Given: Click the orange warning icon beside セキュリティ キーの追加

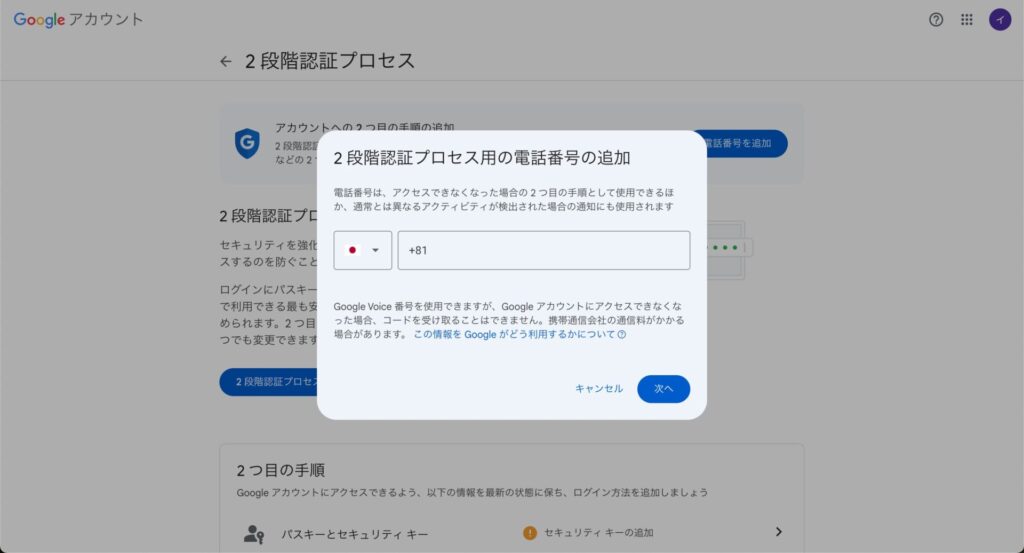Looking at the screenshot, I should [x=530, y=533].
